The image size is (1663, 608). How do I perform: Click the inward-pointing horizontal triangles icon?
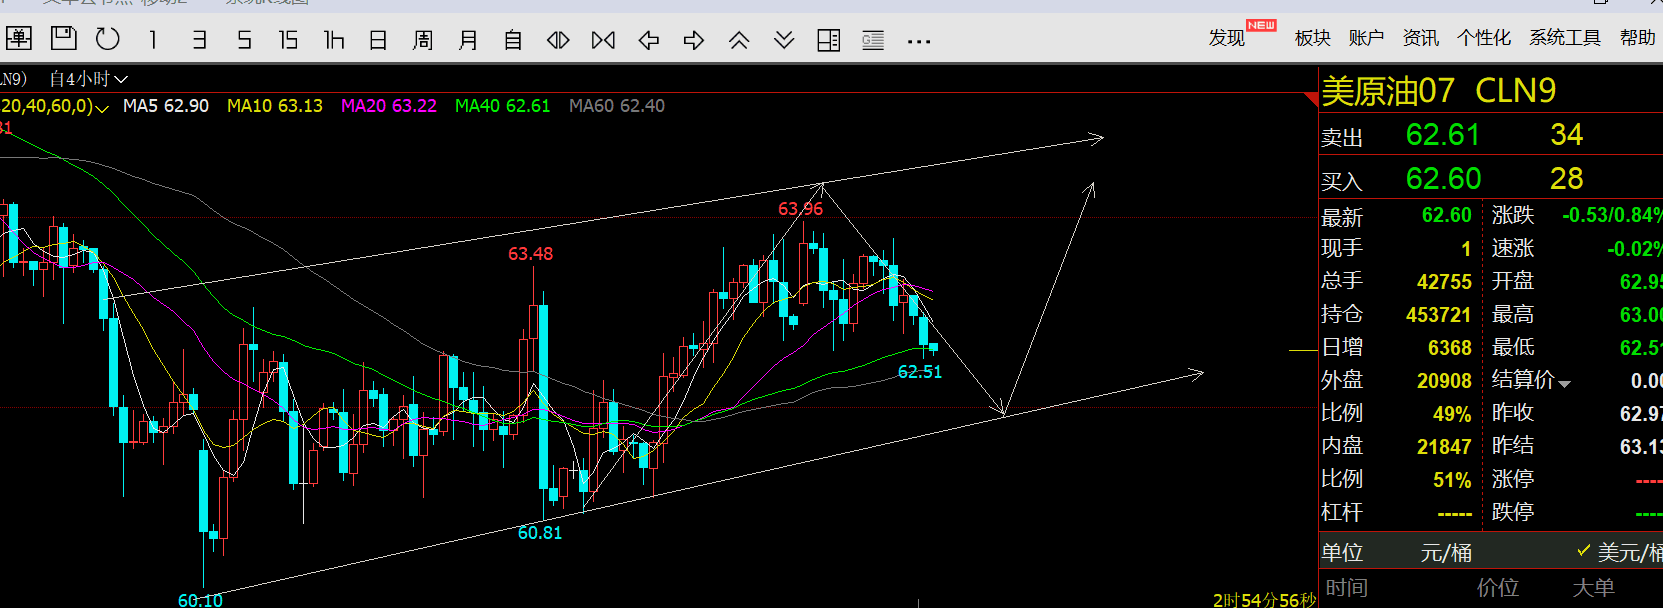pos(603,40)
